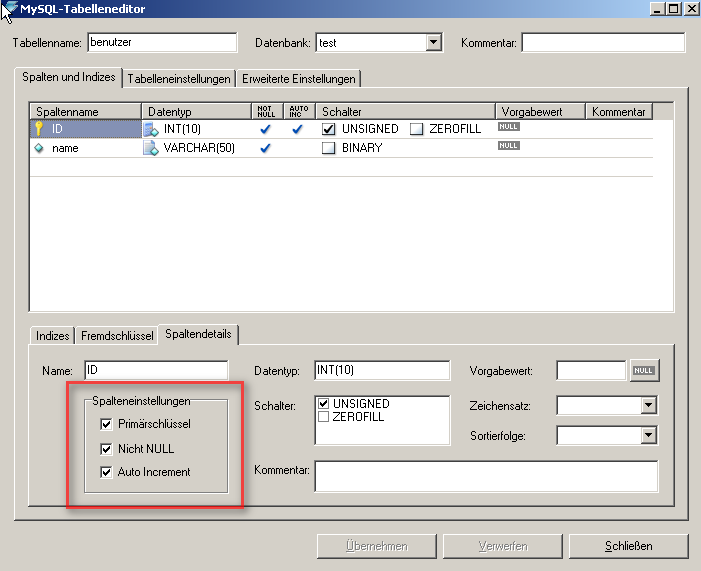Image resolution: width=701 pixels, height=571 pixels.
Task: Click the Übernehmen button
Action: point(377,546)
